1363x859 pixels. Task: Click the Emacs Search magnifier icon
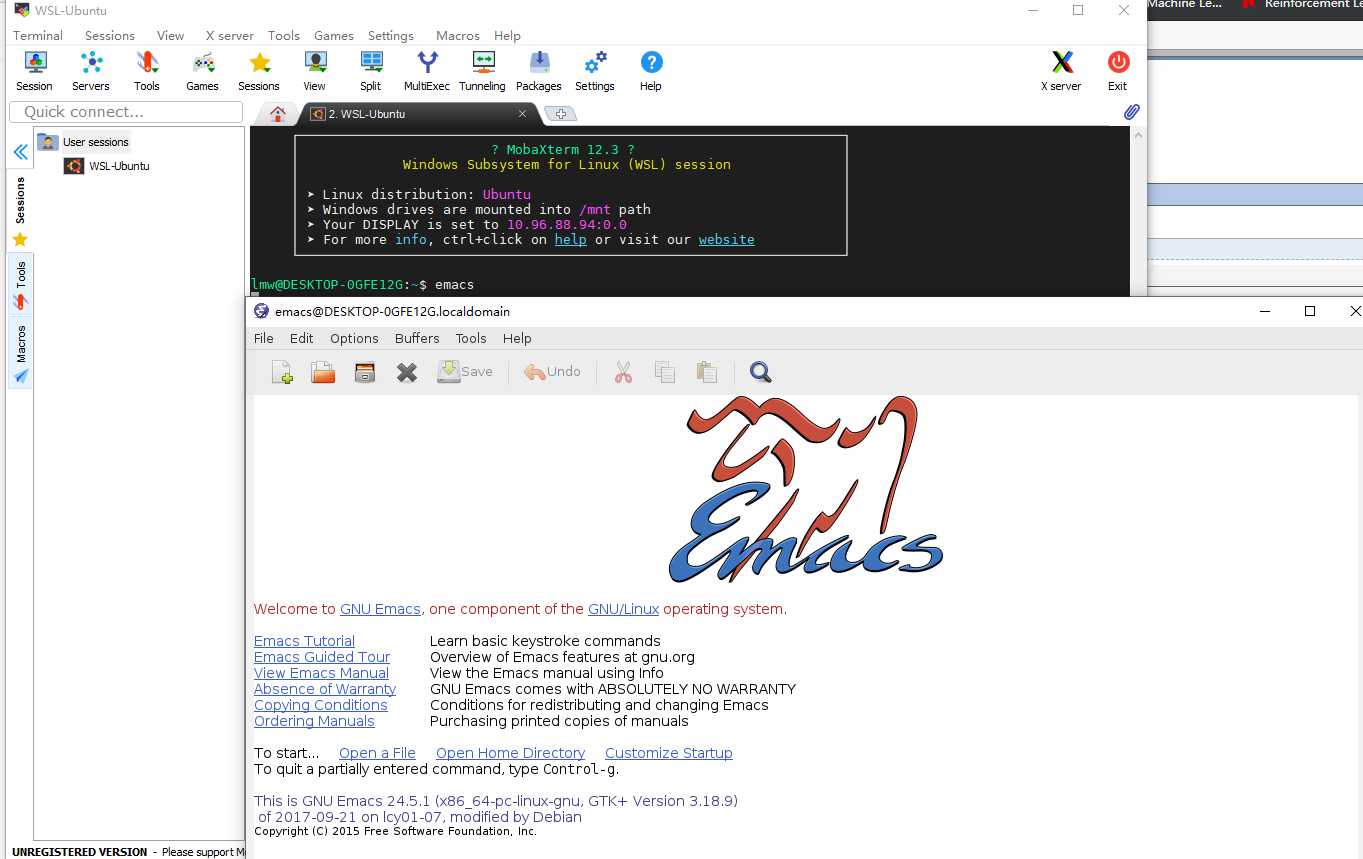[x=761, y=372]
